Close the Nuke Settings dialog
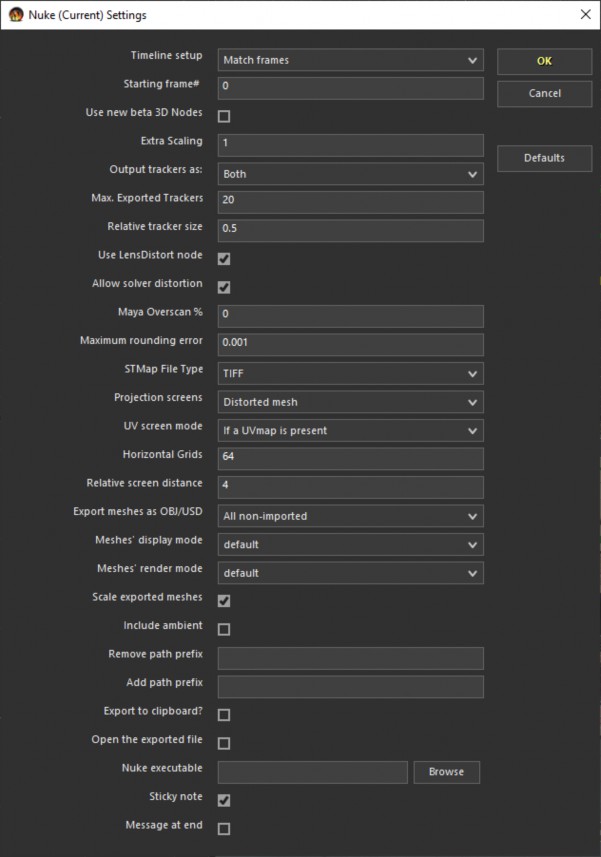The height and width of the screenshot is (857, 601). (x=585, y=14)
